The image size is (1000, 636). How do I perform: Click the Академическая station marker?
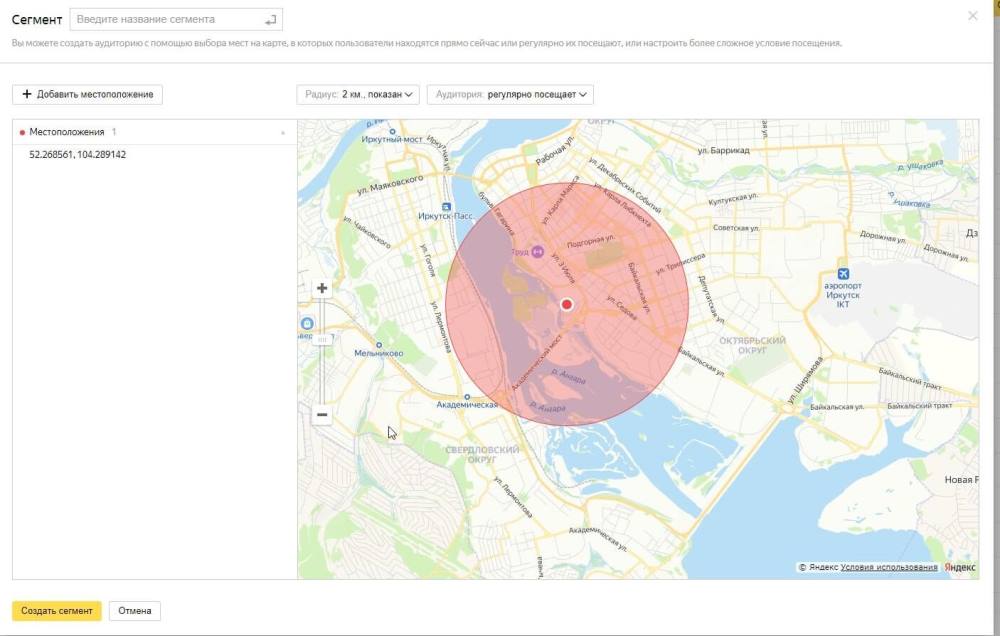click(467, 396)
